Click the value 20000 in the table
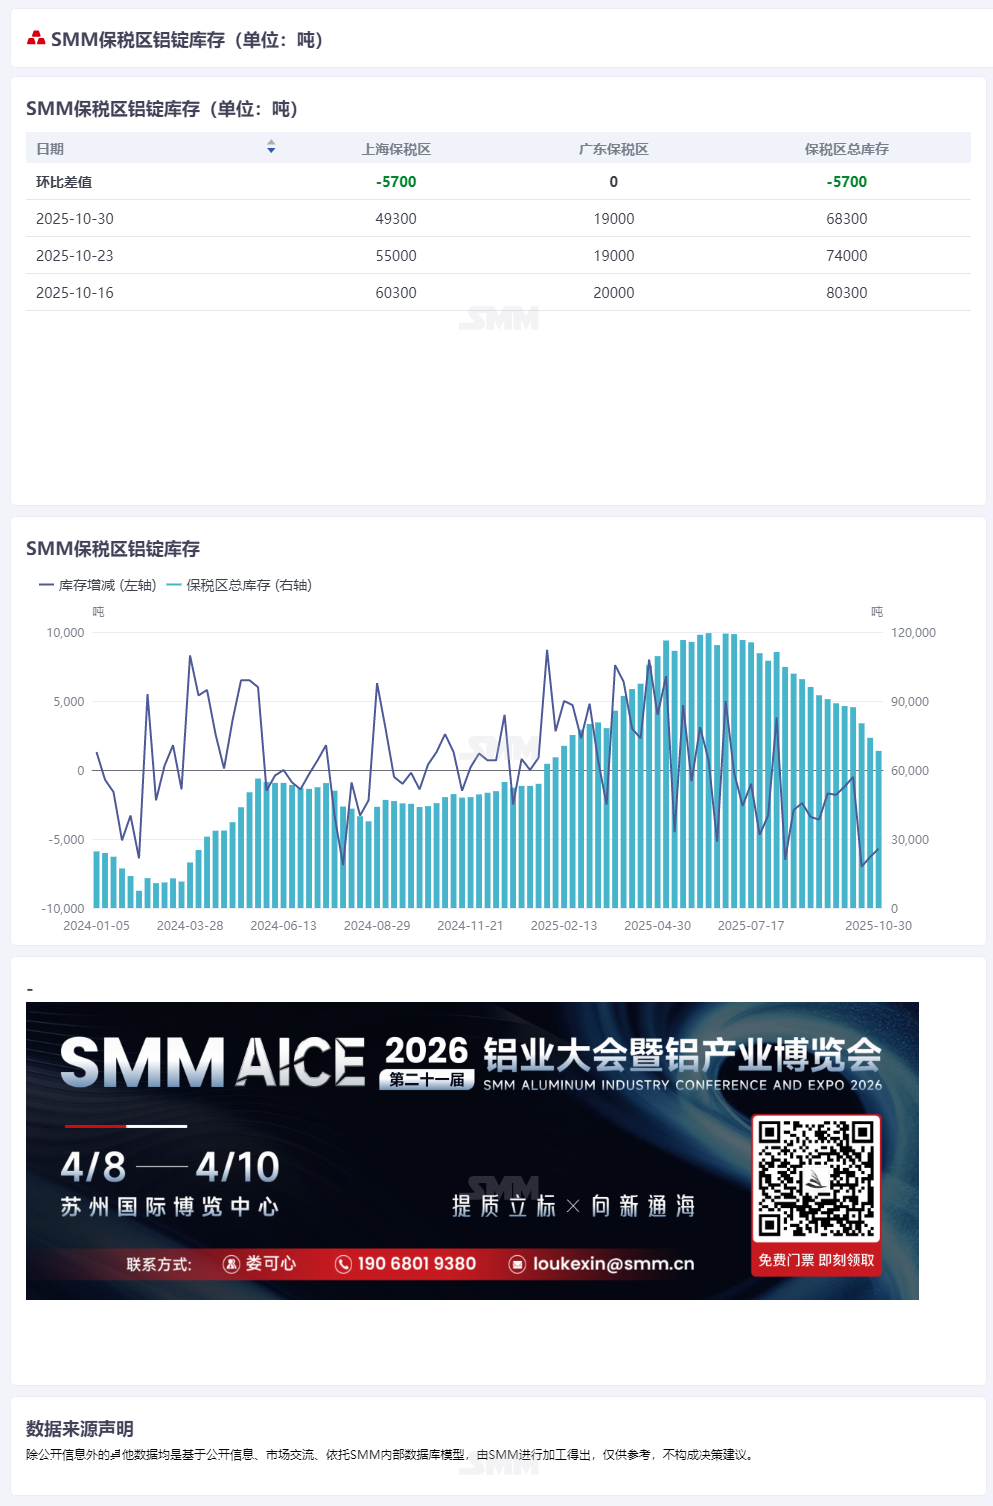The image size is (993, 1506). pos(614,293)
